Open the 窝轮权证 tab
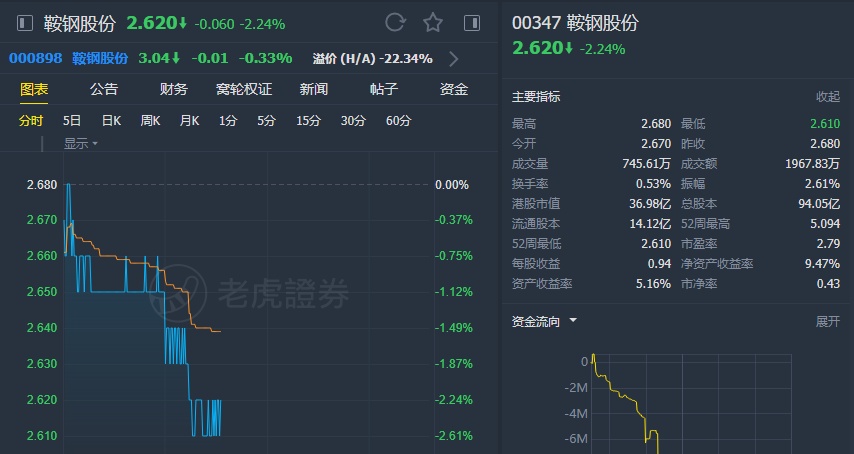The height and width of the screenshot is (454, 854). coord(244,89)
